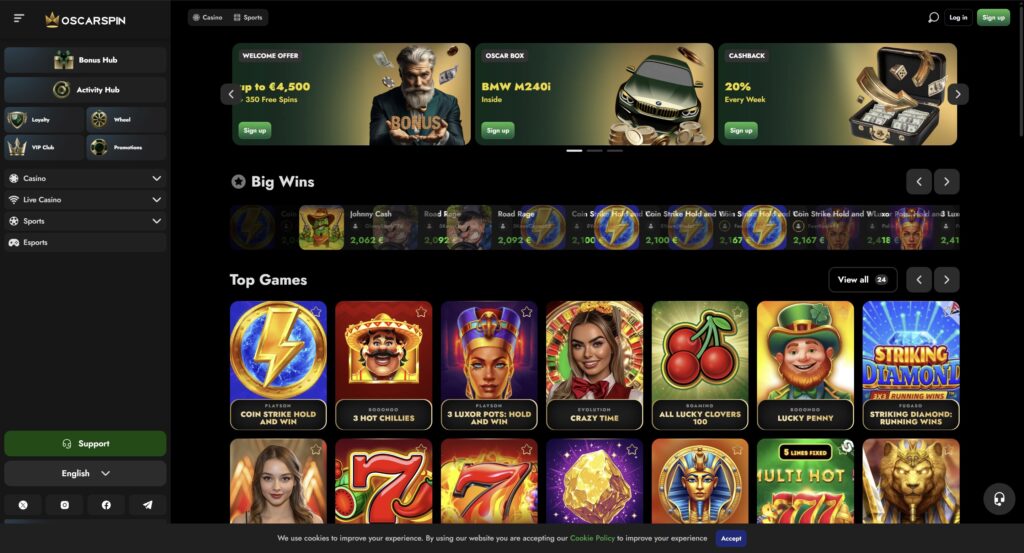Viewport: 1024px width, 553px height.
Task: Open Esports in sidebar menu
Action: coord(85,242)
